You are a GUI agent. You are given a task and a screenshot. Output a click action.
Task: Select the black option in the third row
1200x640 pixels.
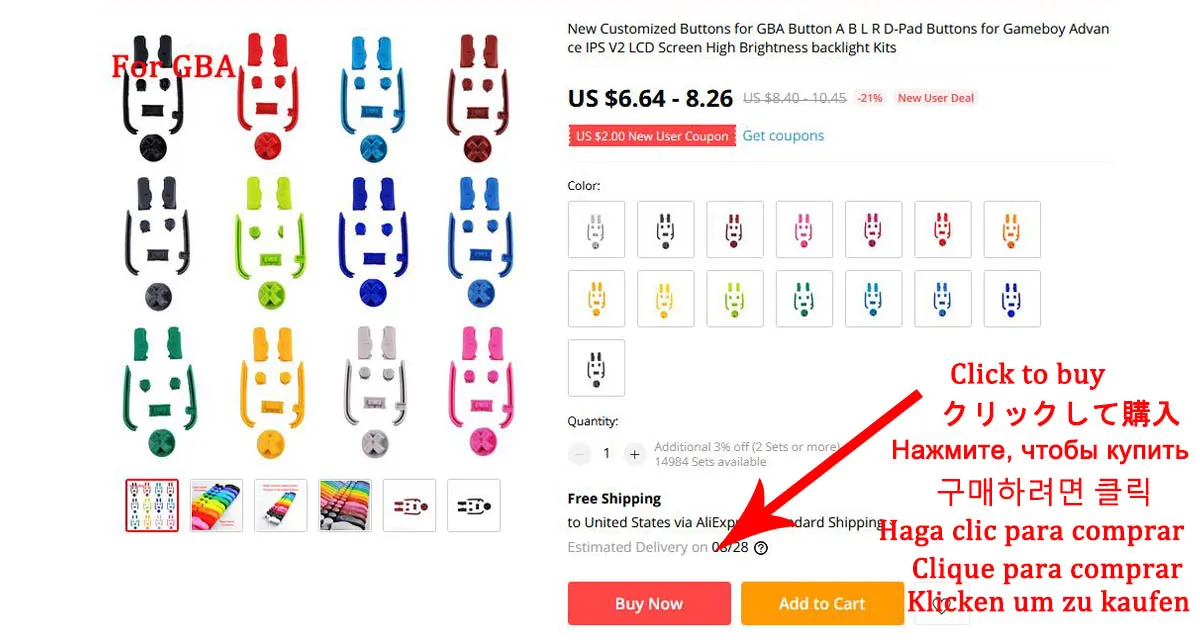[597, 368]
